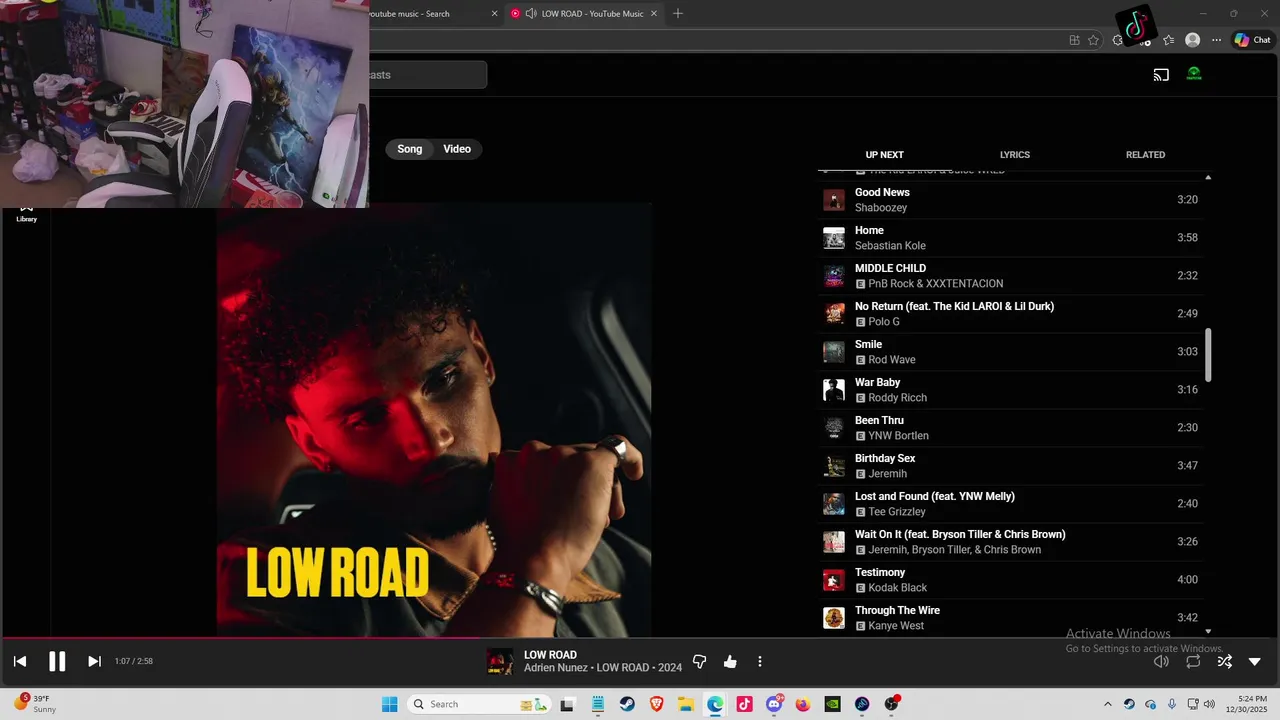
Task: Open the browser profile avatar
Action: pos(1192,40)
